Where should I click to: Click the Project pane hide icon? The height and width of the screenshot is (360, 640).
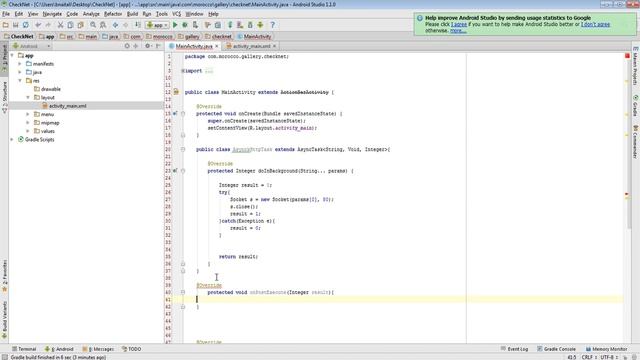158,46
